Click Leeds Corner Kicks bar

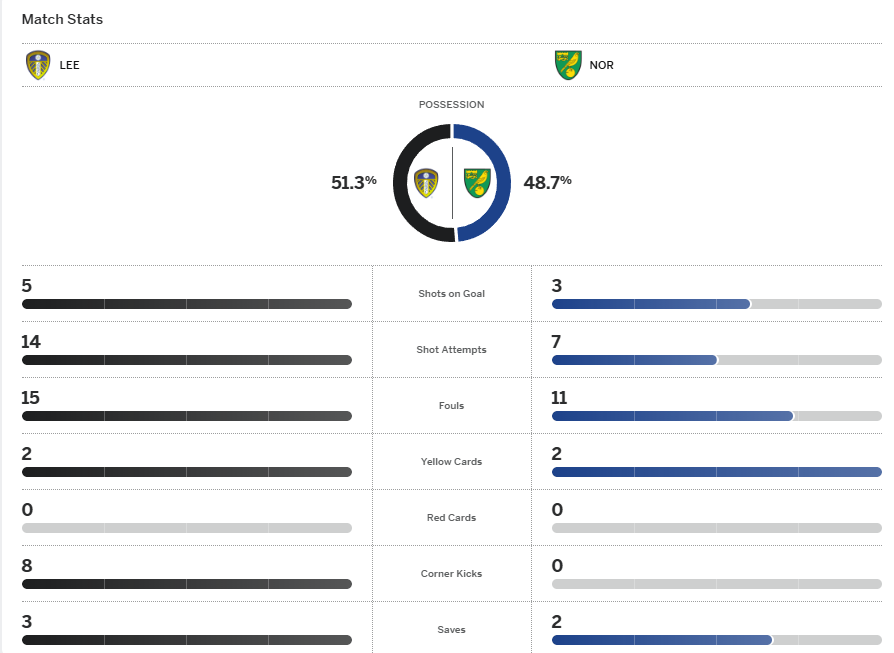tap(186, 584)
